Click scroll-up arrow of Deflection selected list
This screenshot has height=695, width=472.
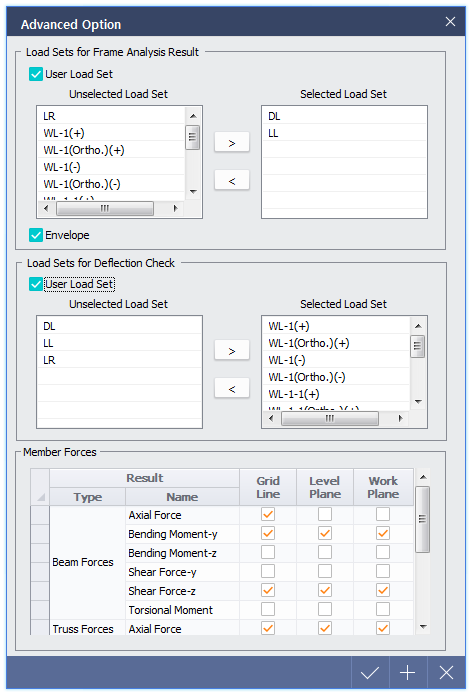(x=418, y=326)
